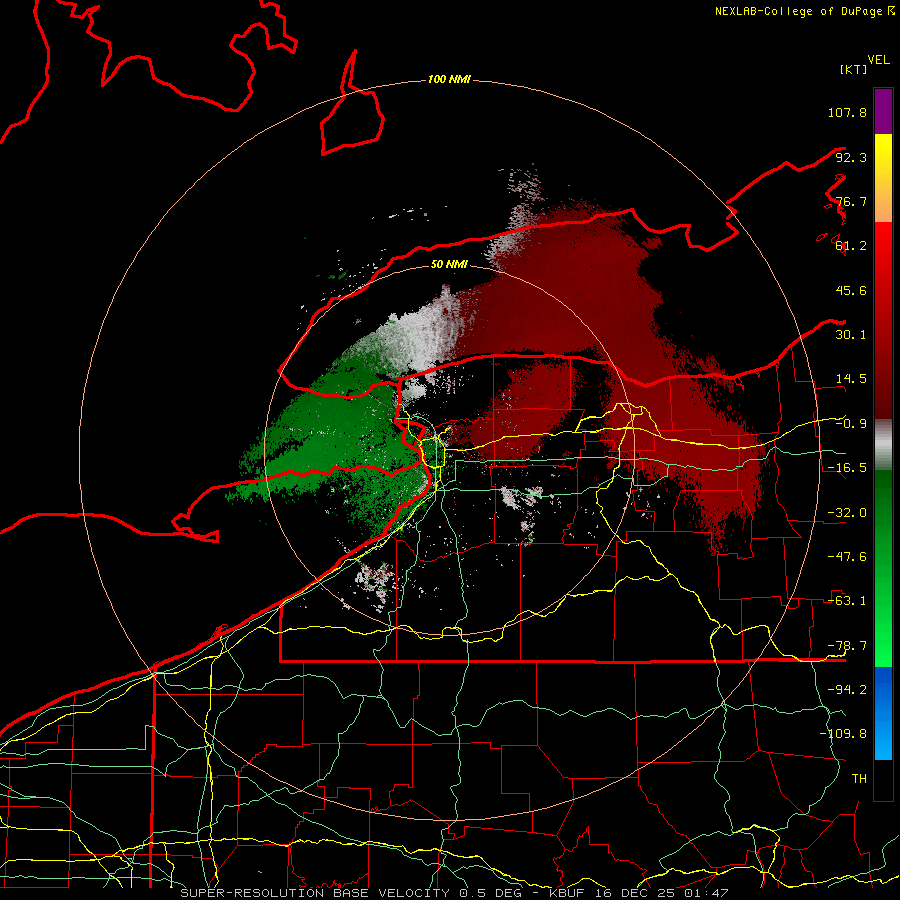Viewport: 900px width, 900px height.
Task: Click the 14.5 legend value
Action: (x=851, y=379)
